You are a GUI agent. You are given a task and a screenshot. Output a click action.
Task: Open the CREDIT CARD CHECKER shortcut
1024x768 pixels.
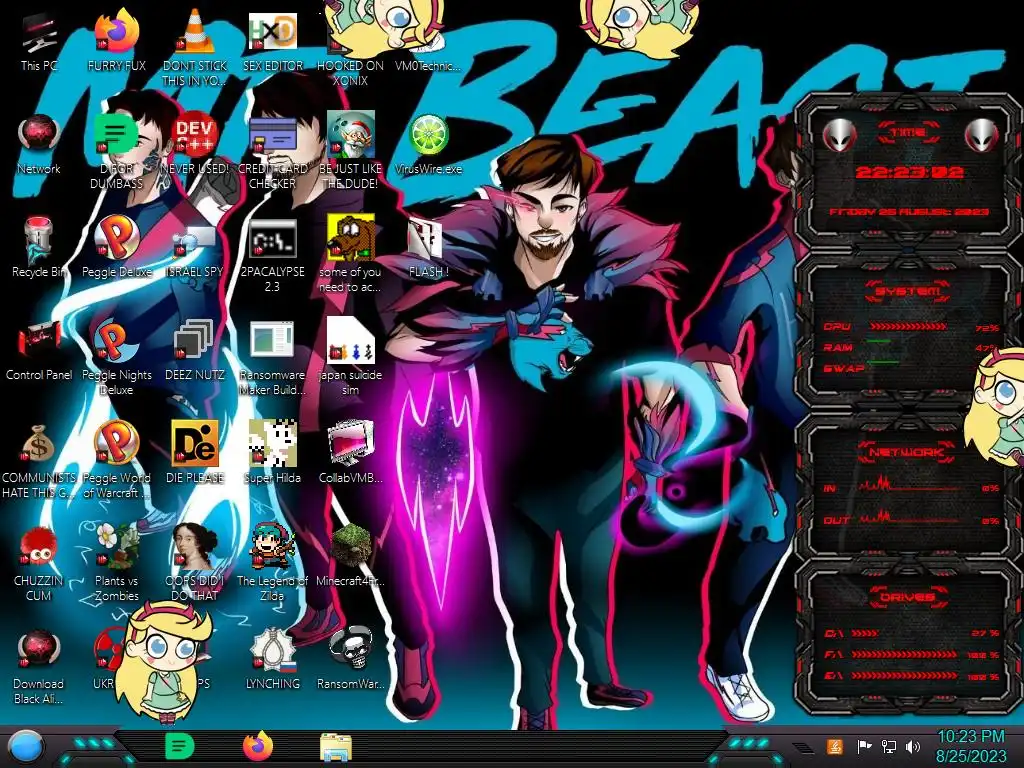click(x=272, y=152)
